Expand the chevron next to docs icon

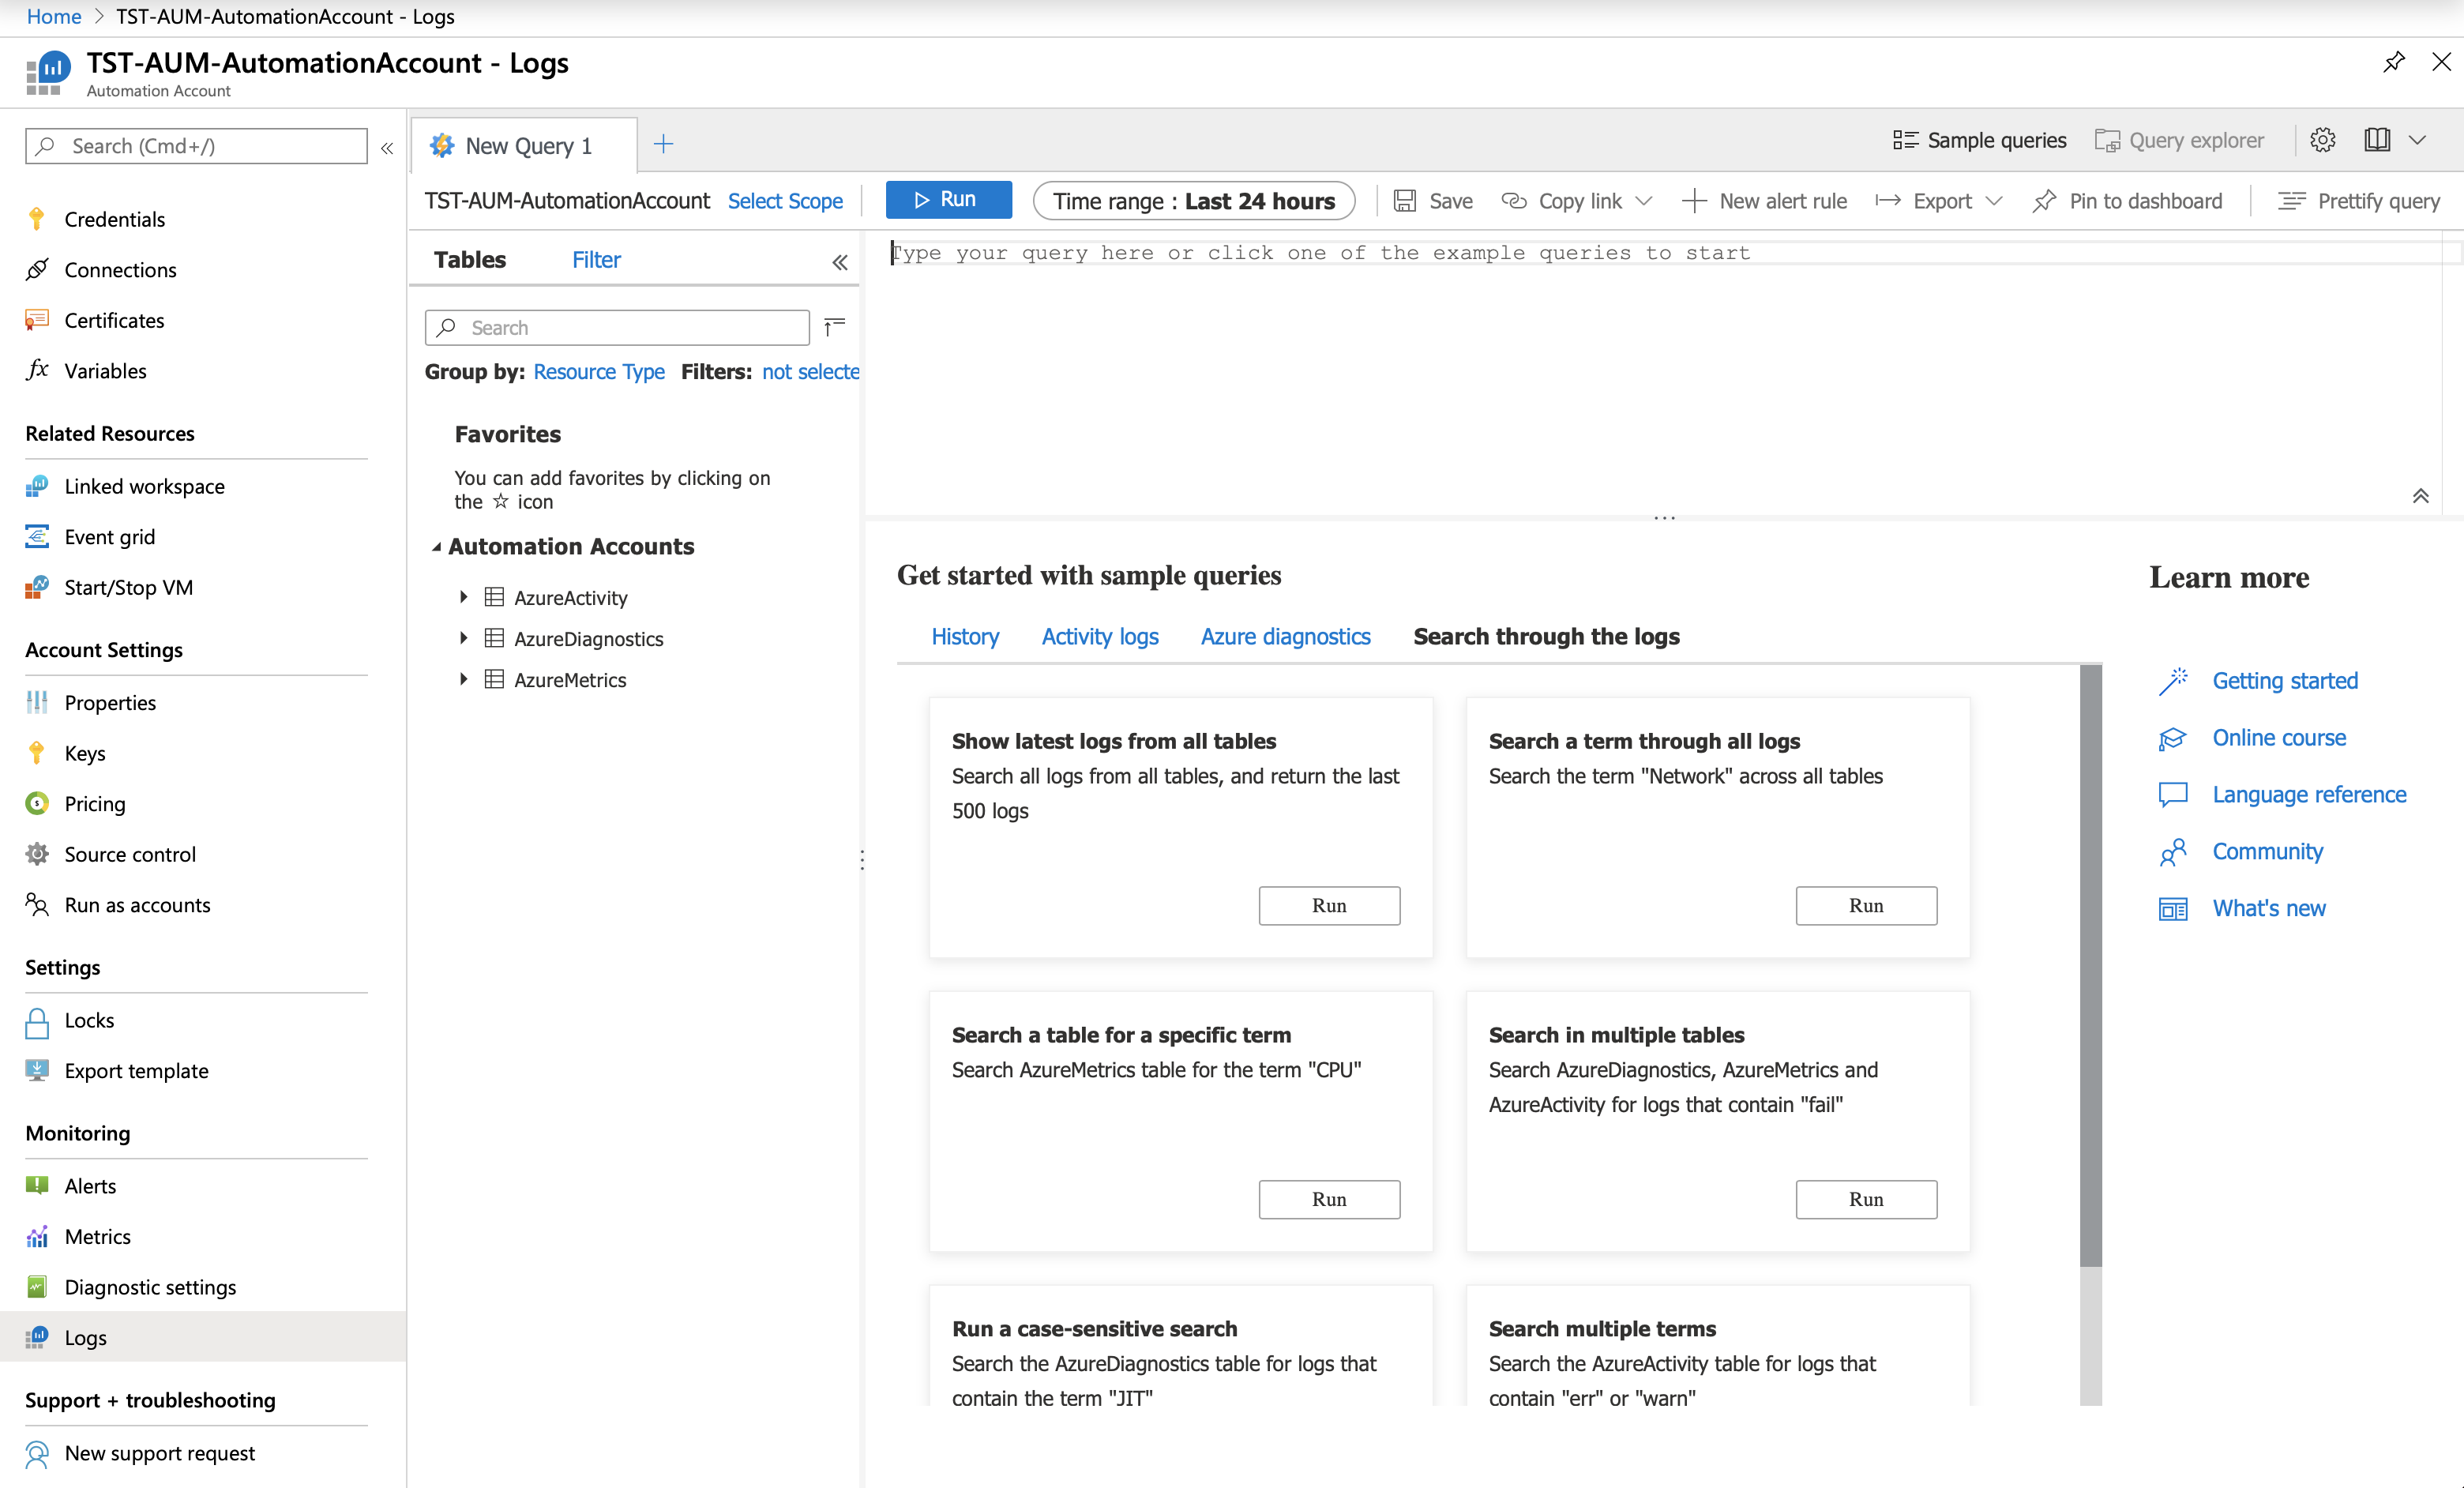(2417, 140)
